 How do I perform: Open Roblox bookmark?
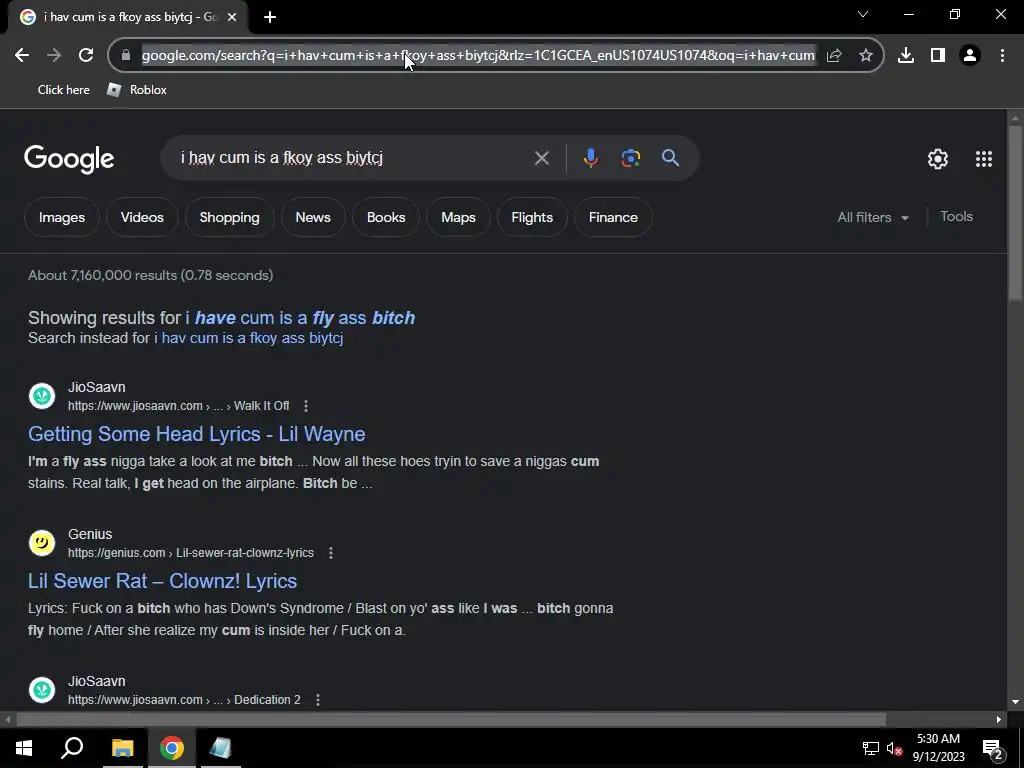(x=136, y=90)
